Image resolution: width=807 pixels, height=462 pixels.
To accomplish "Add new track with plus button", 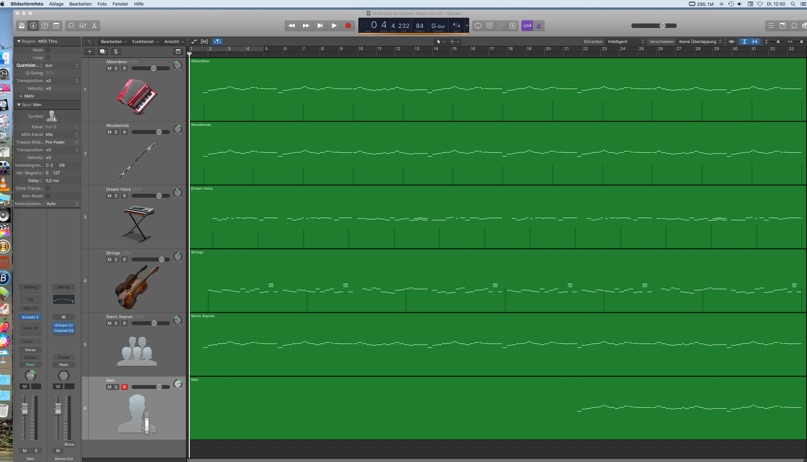I will click(x=90, y=51).
